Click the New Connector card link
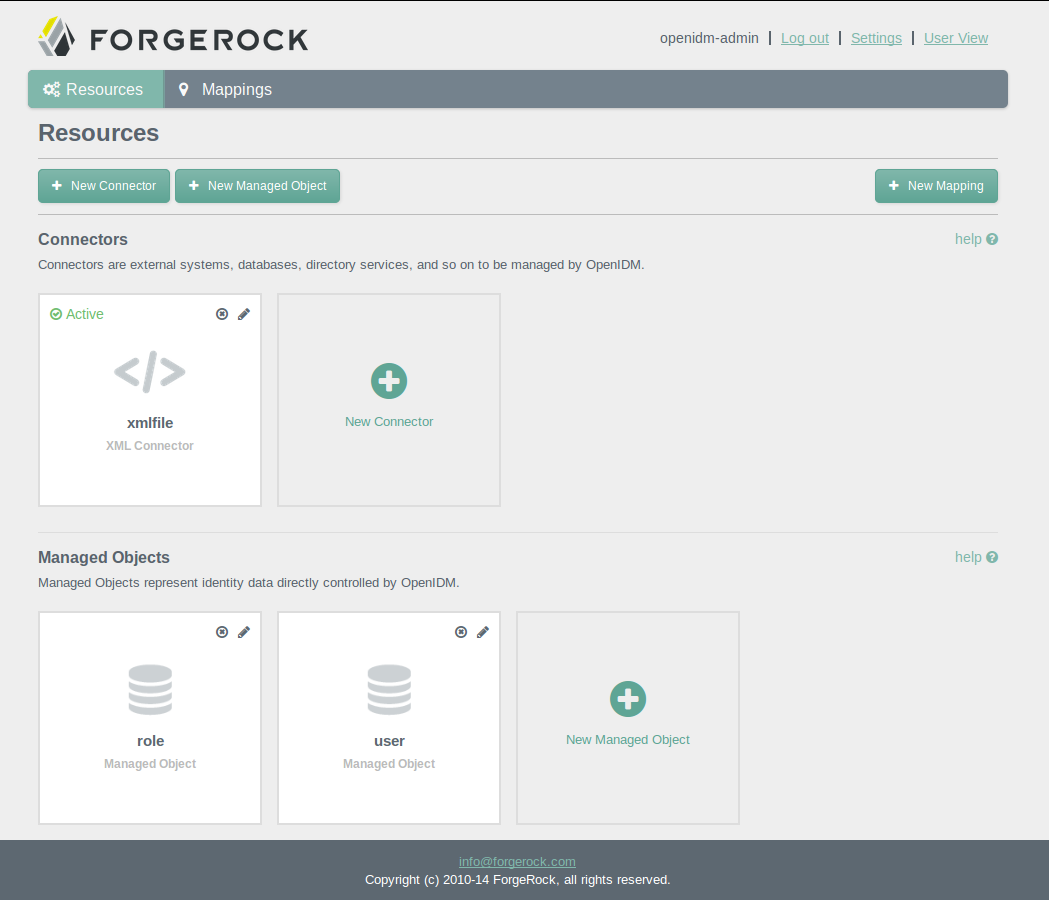This screenshot has width=1049, height=900. click(x=389, y=422)
